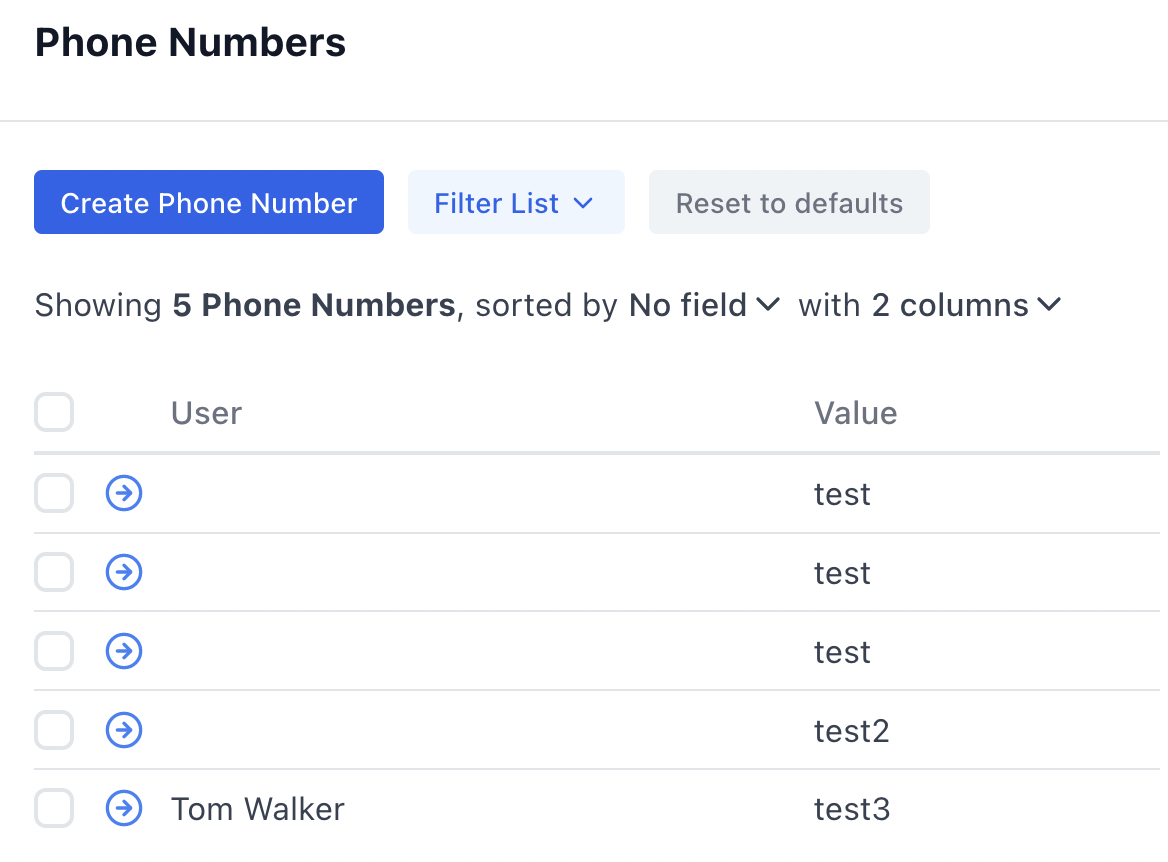The width and height of the screenshot is (1168, 862).
Task: Expand the '2 columns' dropdown
Action: pos(965,305)
